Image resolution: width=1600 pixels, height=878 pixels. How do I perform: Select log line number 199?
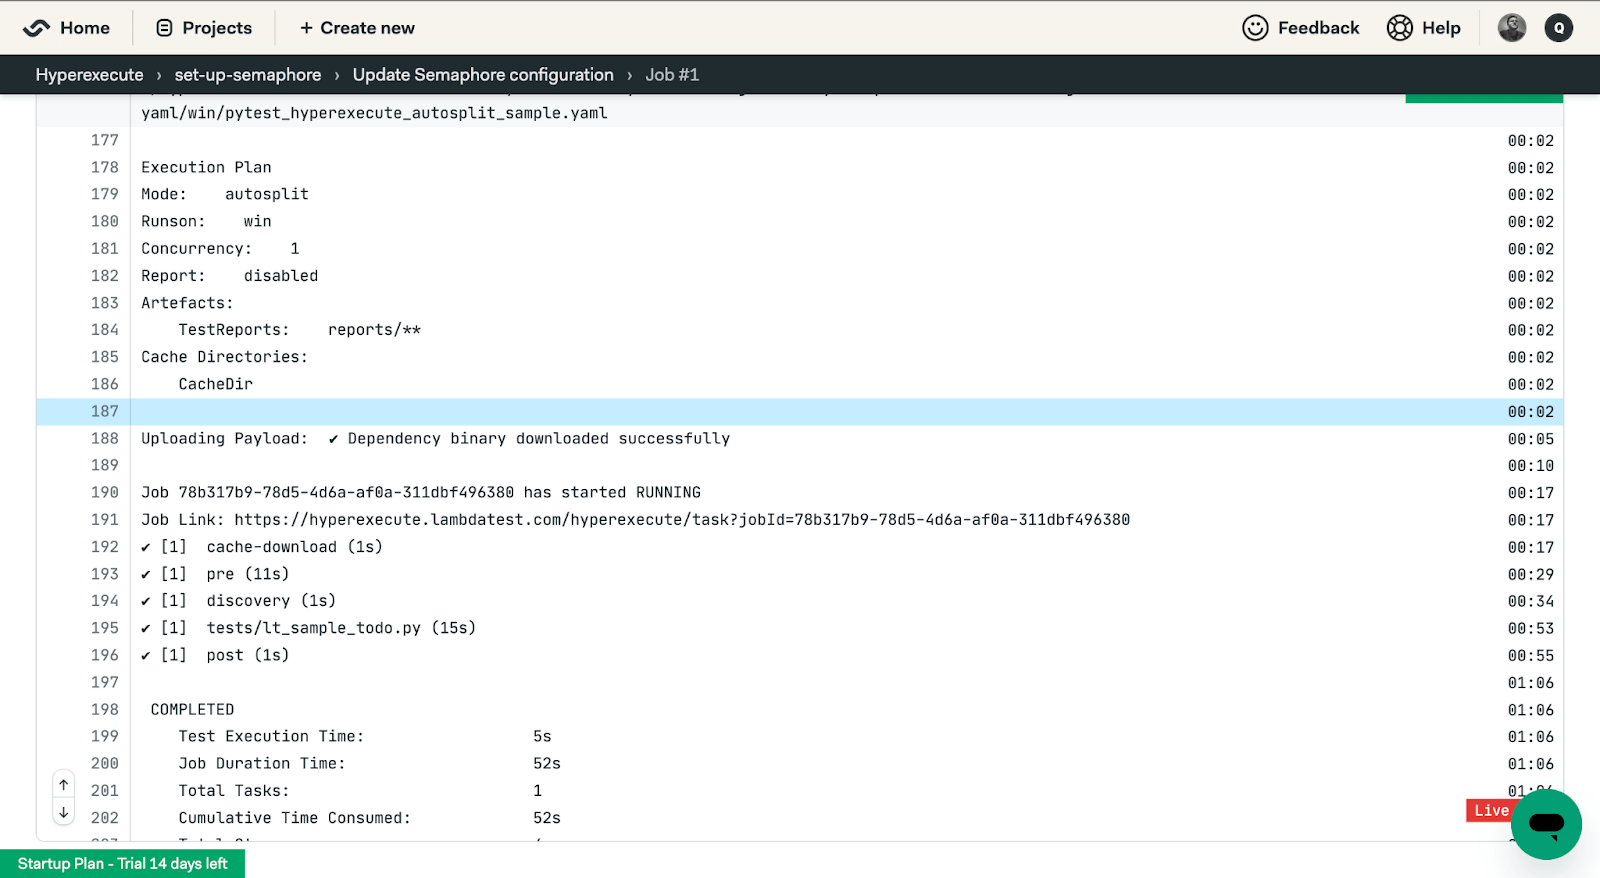point(105,736)
